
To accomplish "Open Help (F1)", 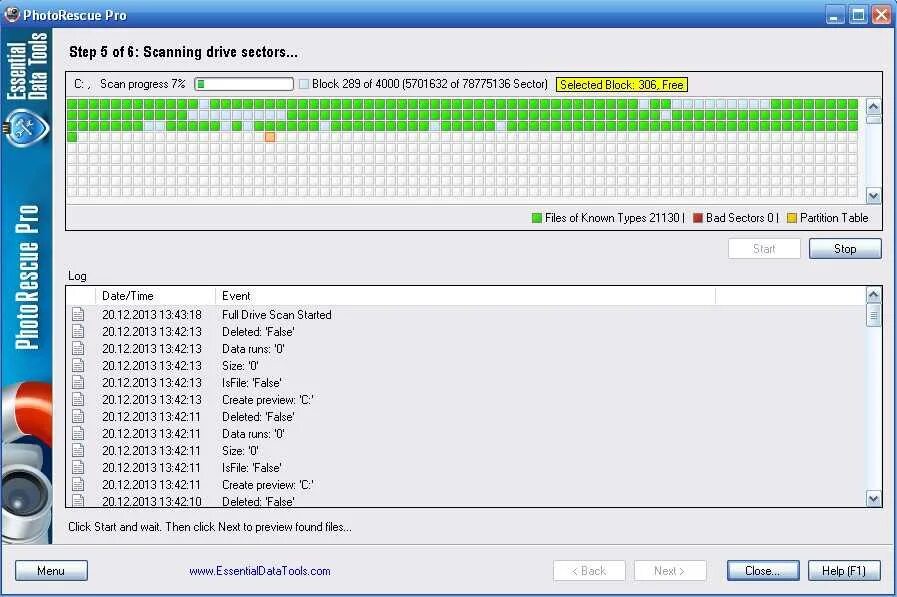I will (844, 571).
